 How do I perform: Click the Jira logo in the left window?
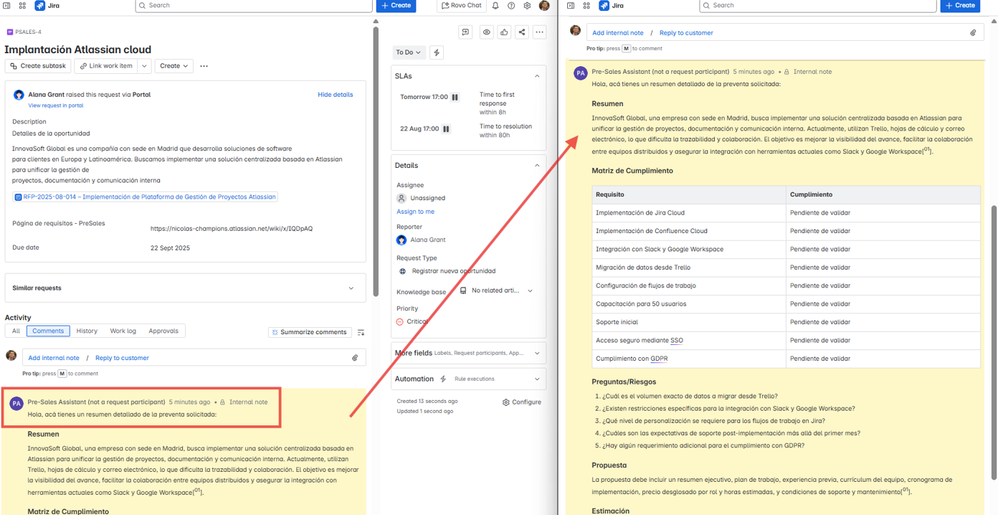tap(47, 5)
